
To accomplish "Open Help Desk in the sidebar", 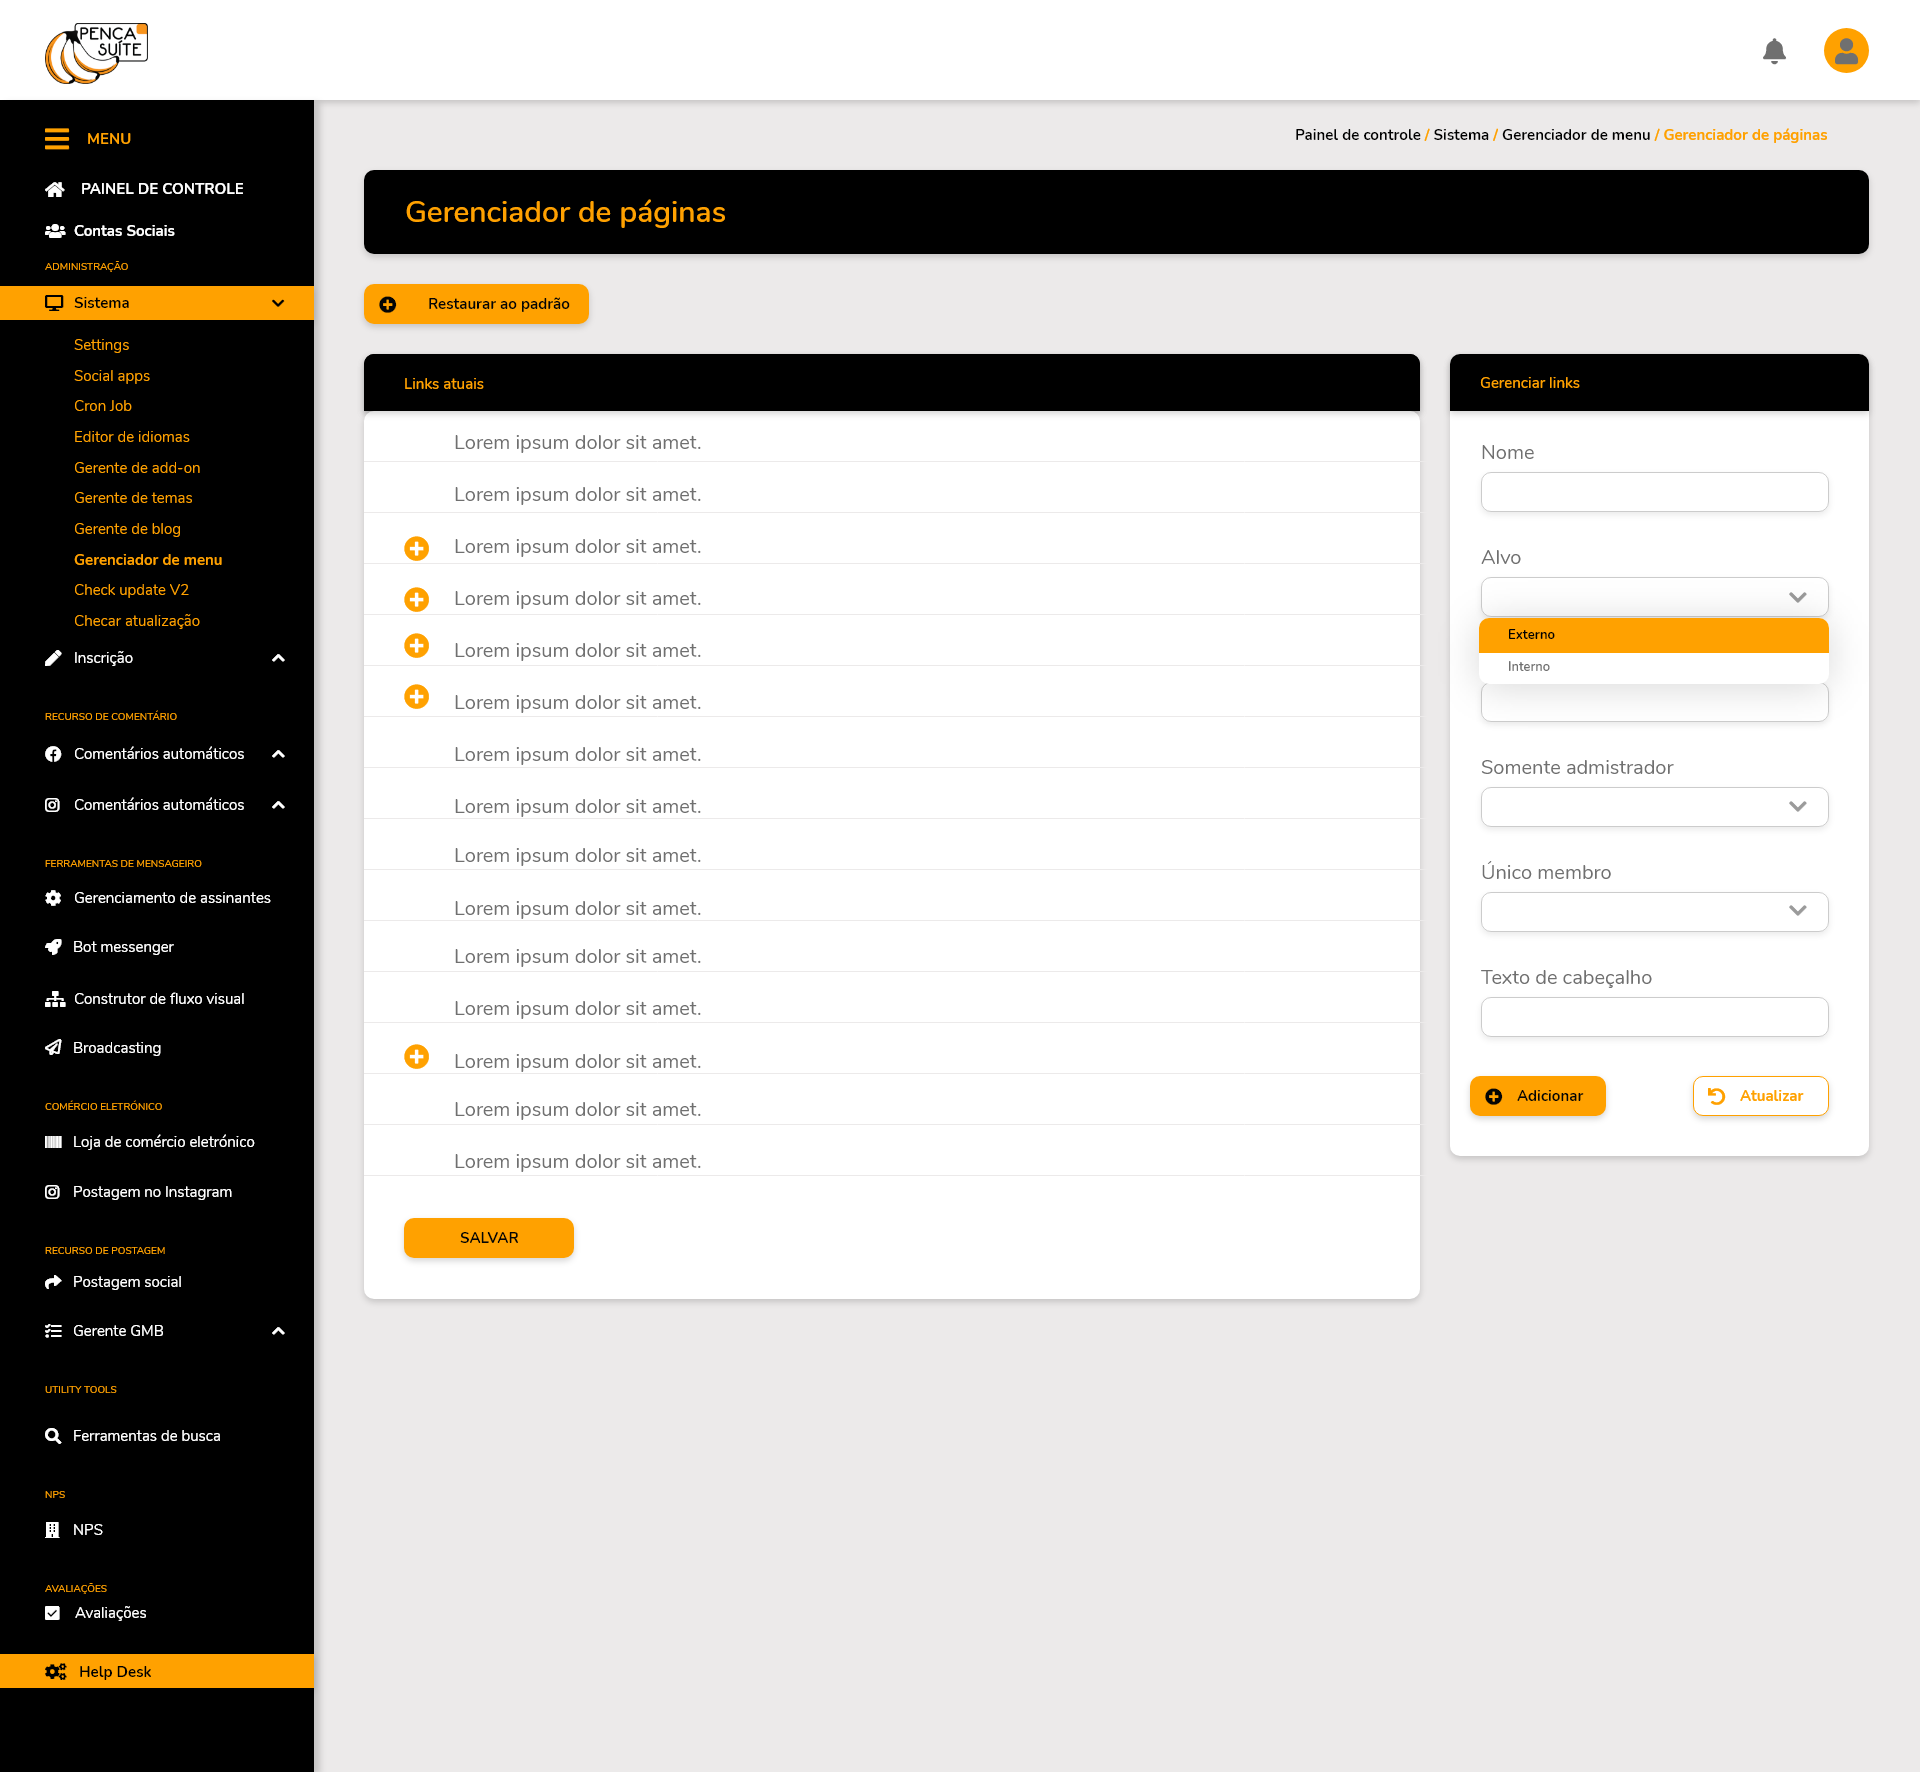I will (x=115, y=1672).
